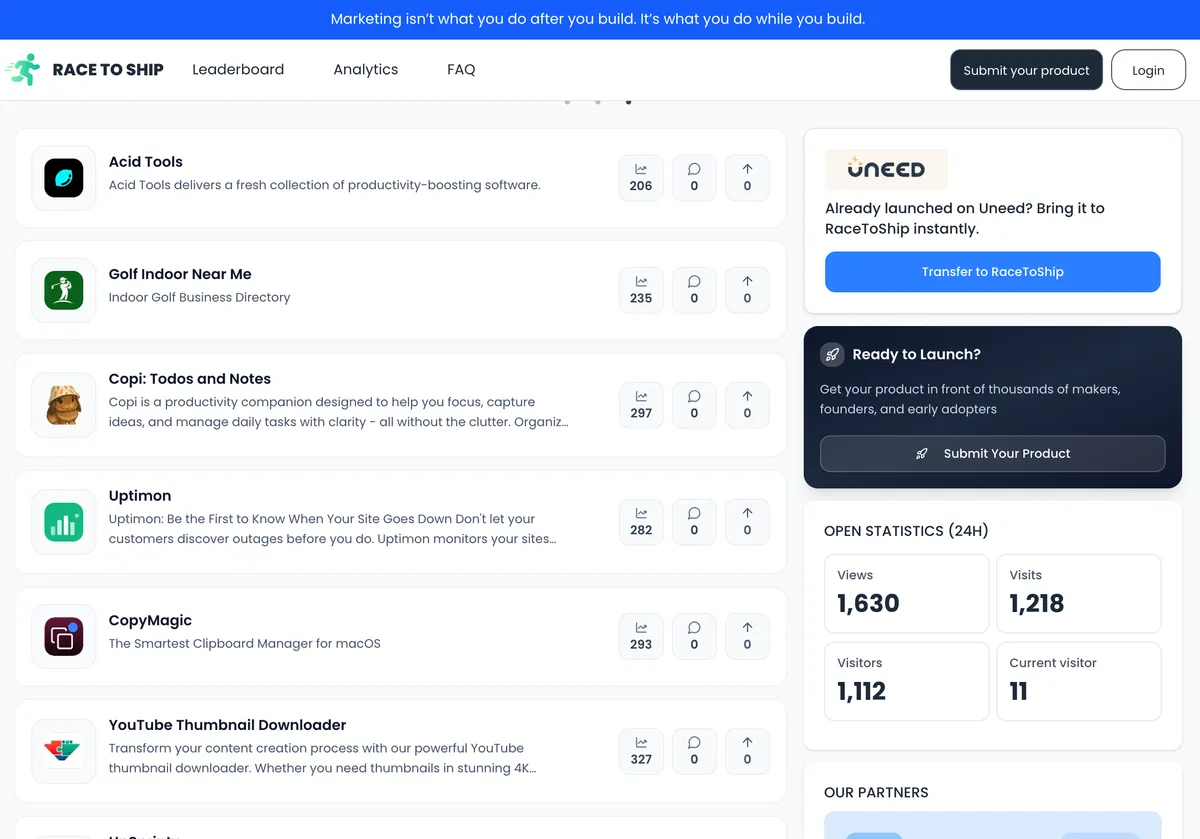Open the Golf Indoor Near Me title link
Screen dimensions: 1200x839
coord(180,274)
